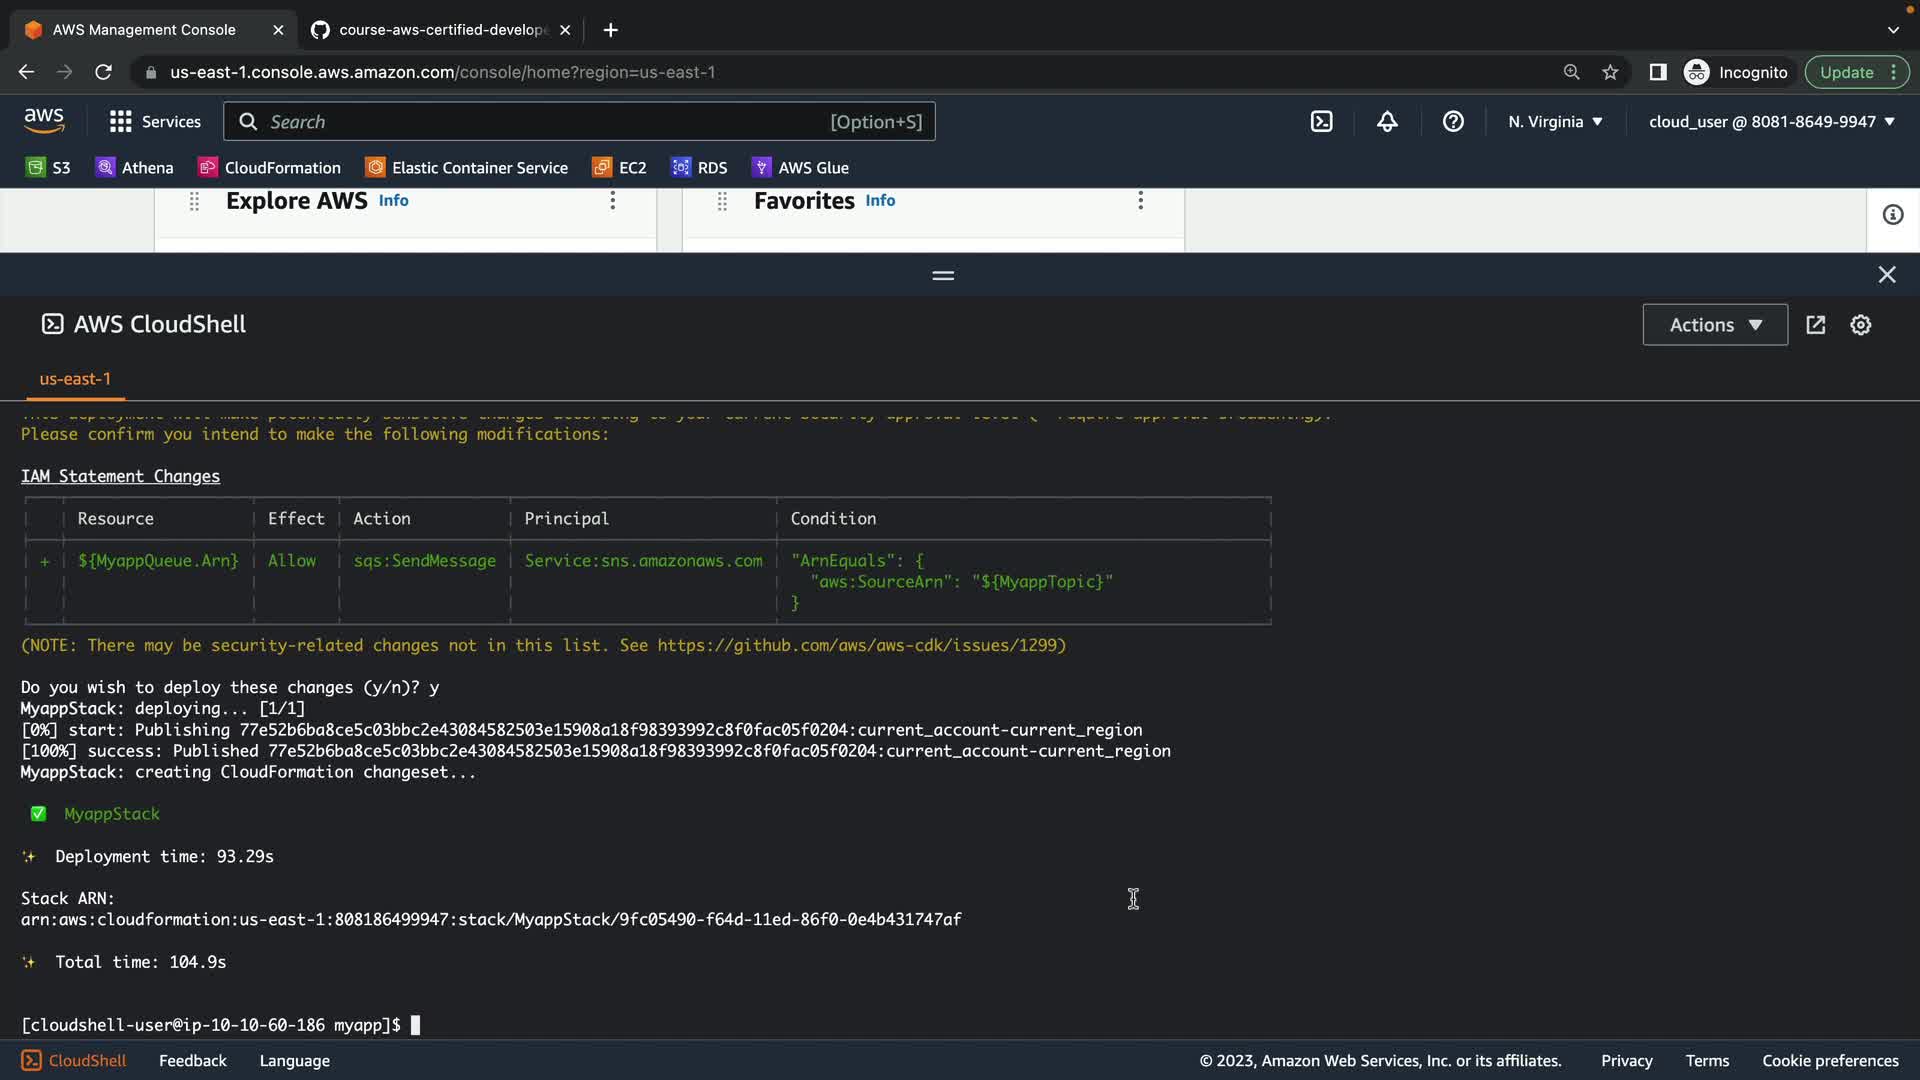Click the AWS logo home icon
This screenshot has height=1080, width=1920.
pyautogui.click(x=44, y=121)
